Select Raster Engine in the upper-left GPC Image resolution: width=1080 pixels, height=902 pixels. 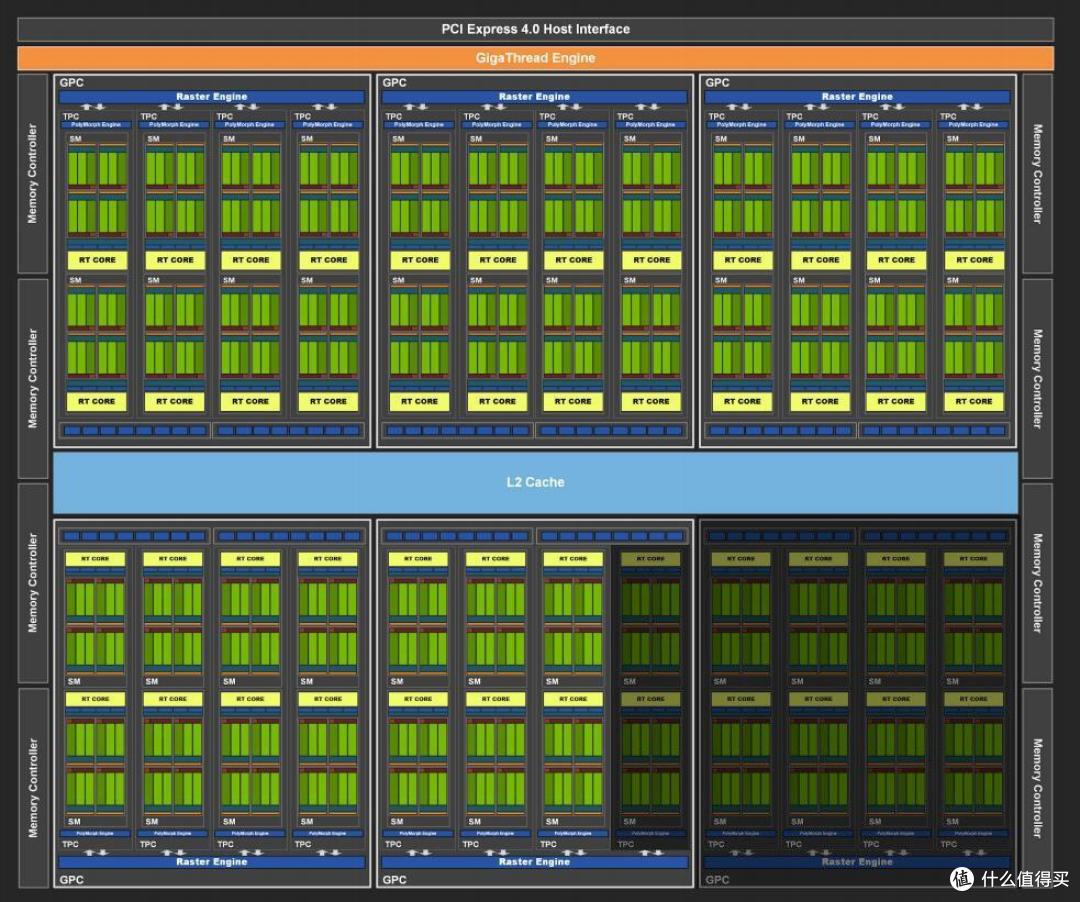tap(211, 96)
